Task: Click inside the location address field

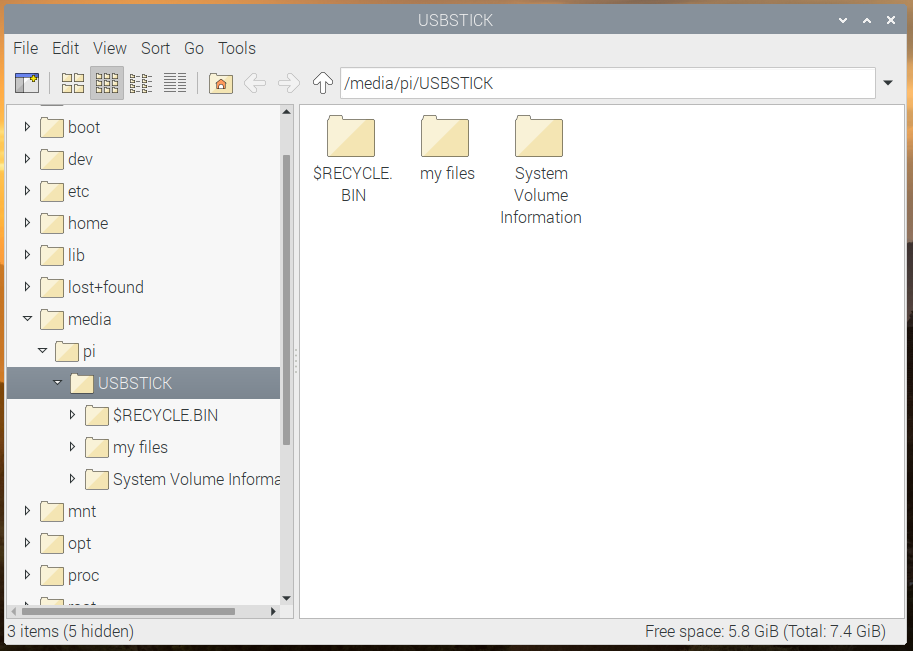Action: 600,83
